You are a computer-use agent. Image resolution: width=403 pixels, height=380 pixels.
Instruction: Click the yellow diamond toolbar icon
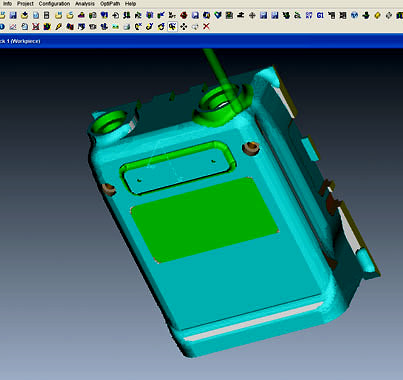click(377, 15)
